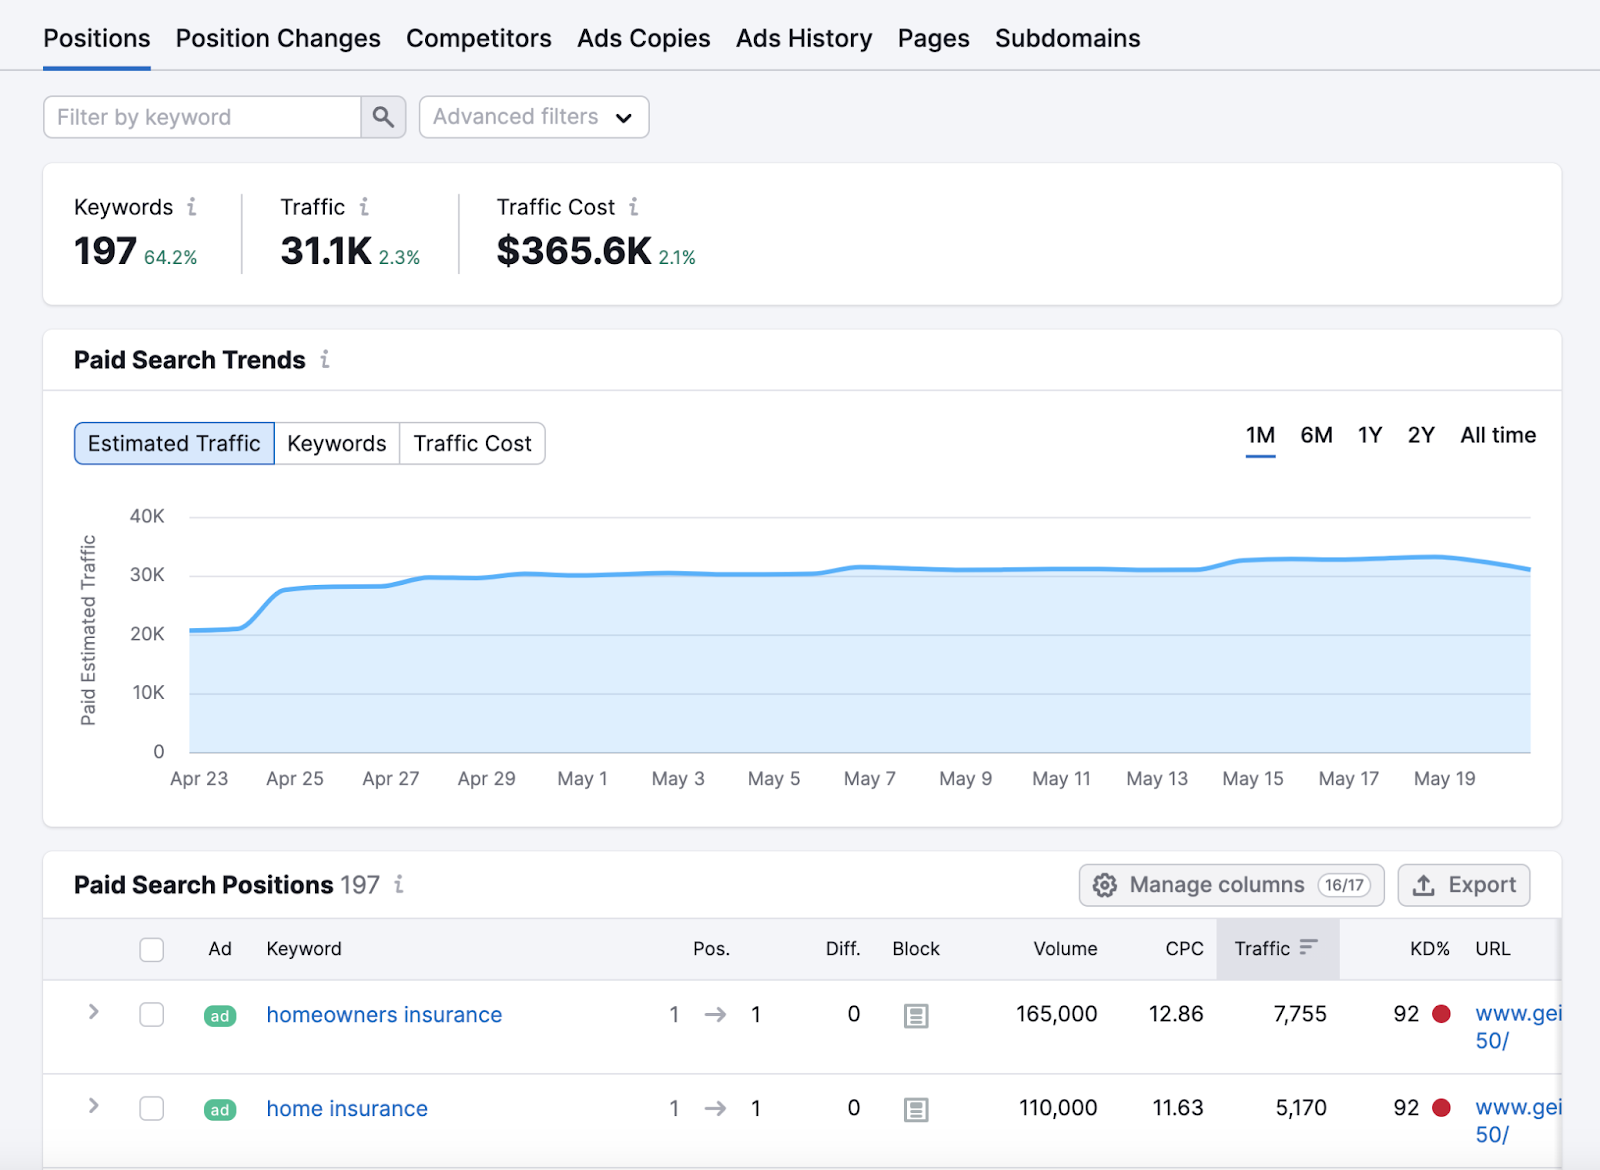The width and height of the screenshot is (1600, 1170).
Task: Click red KD dot for home insurance
Action: tap(1441, 1108)
